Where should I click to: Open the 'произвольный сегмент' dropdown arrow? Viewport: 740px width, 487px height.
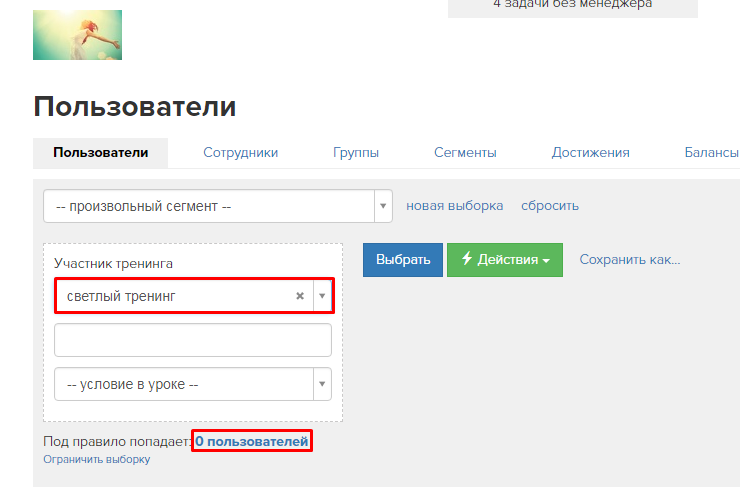[383, 206]
